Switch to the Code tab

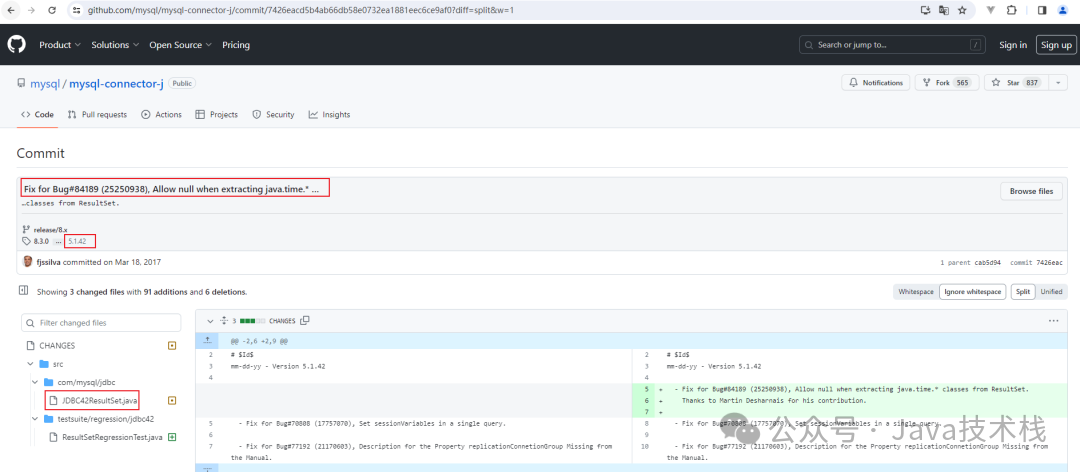coord(37,114)
